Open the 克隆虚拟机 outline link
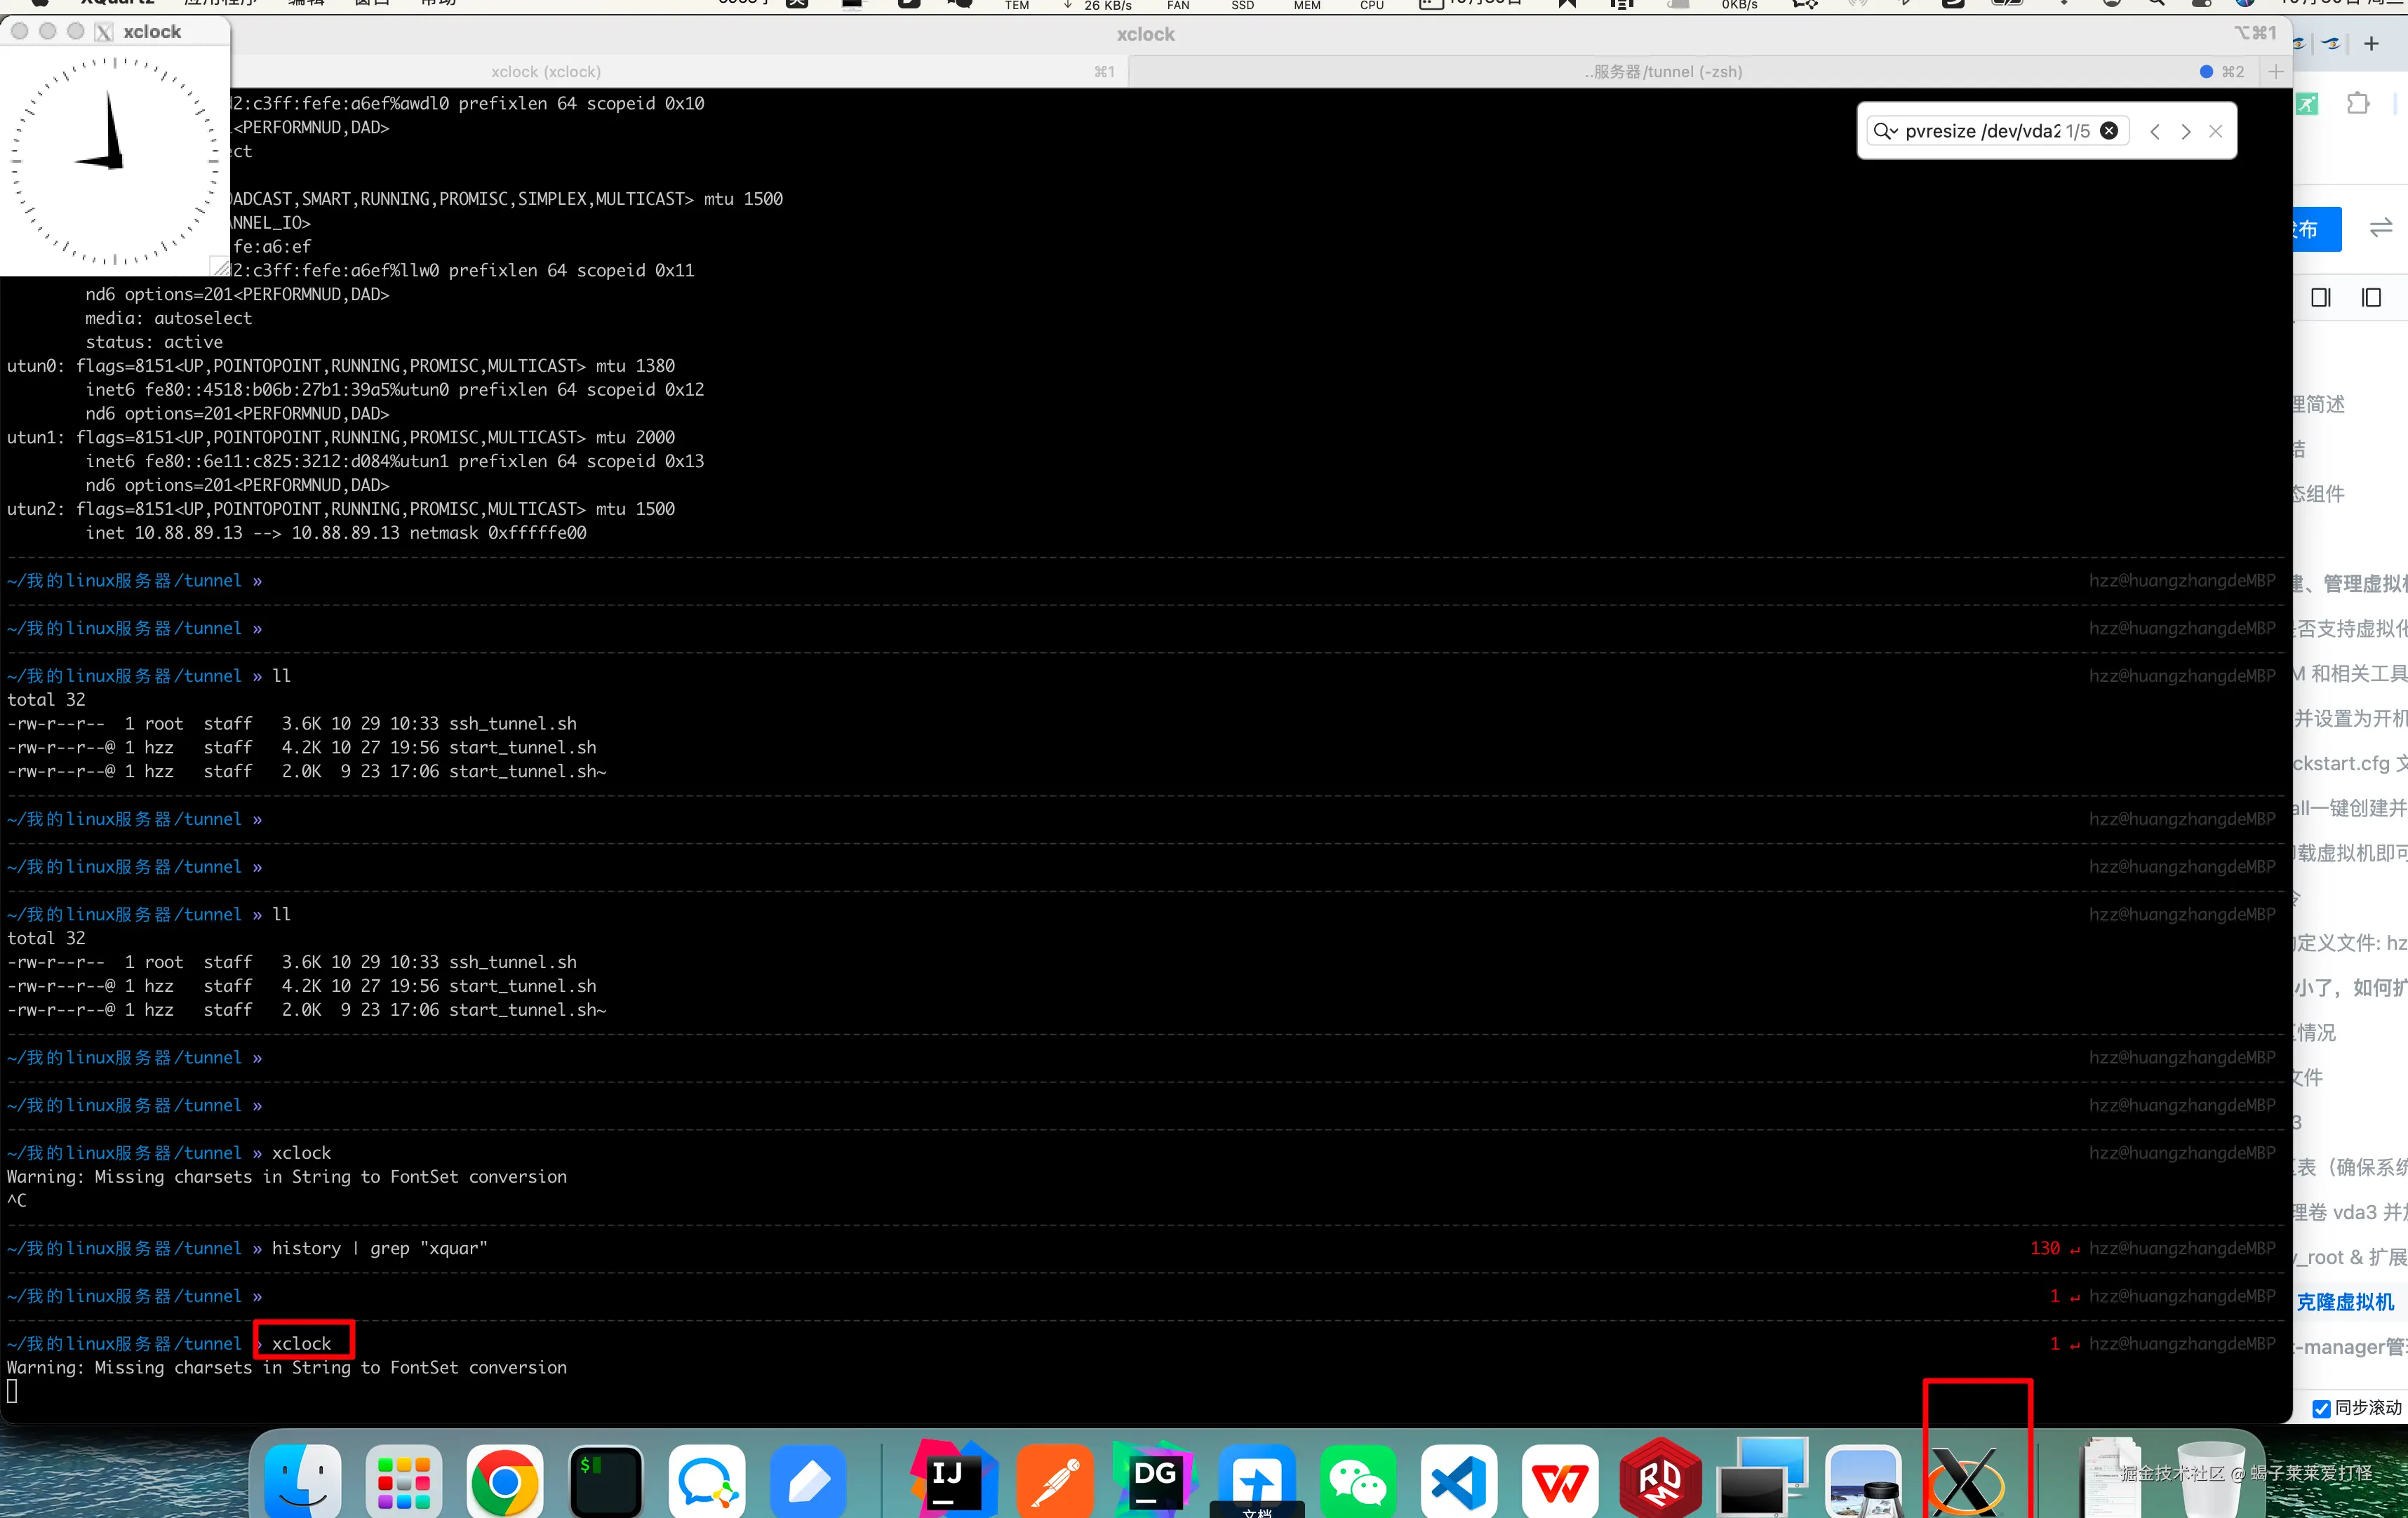This screenshot has width=2408, height=1518. [x=2345, y=1302]
